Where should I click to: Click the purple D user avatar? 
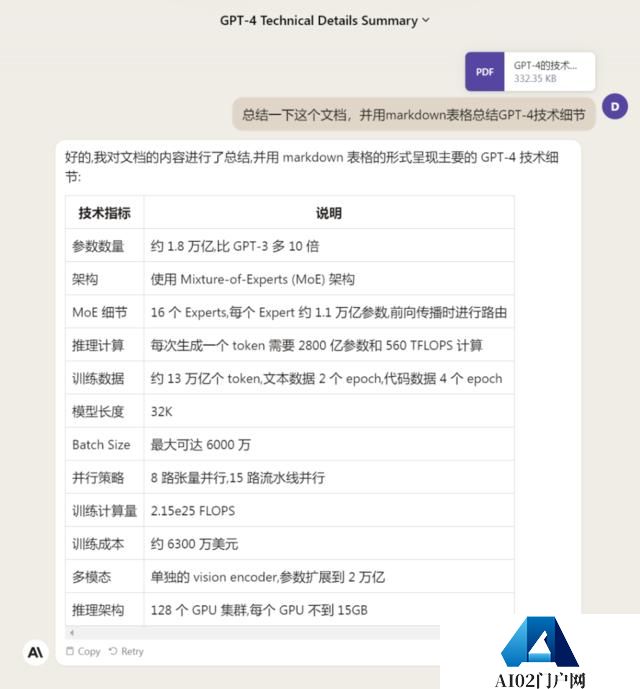coord(615,106)
